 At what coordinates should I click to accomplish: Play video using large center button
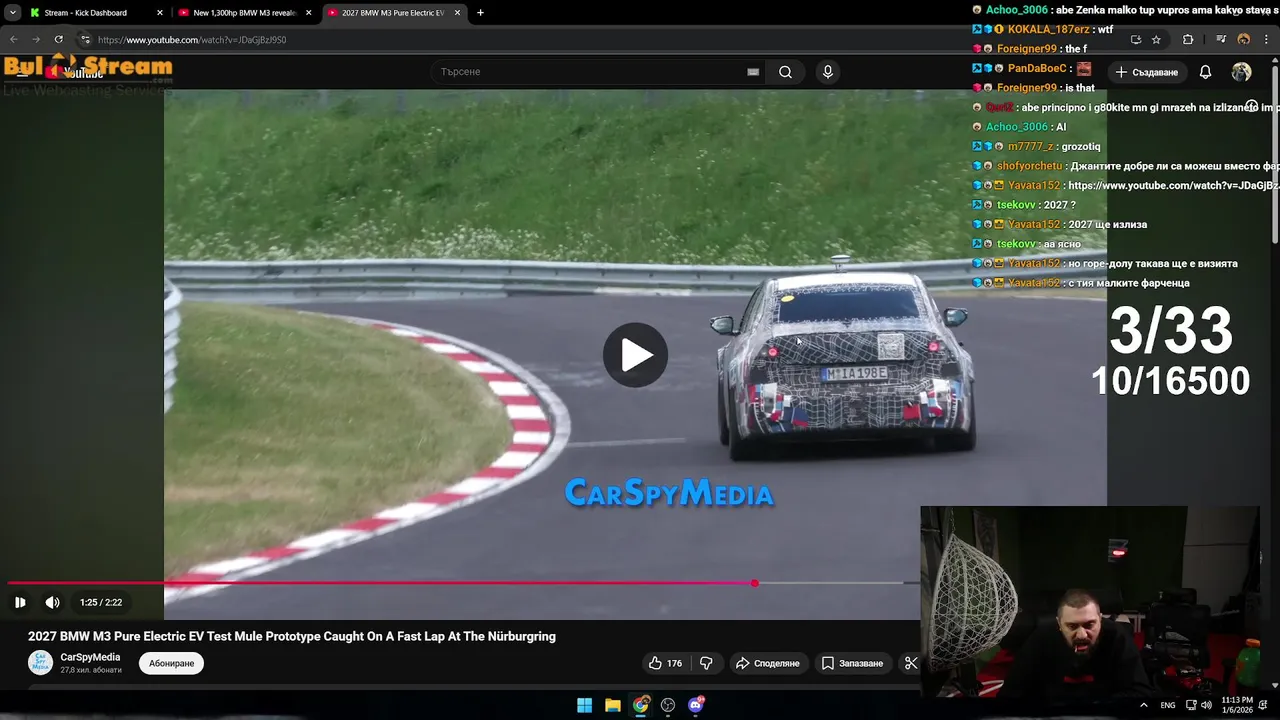click(x=635, y=355)
